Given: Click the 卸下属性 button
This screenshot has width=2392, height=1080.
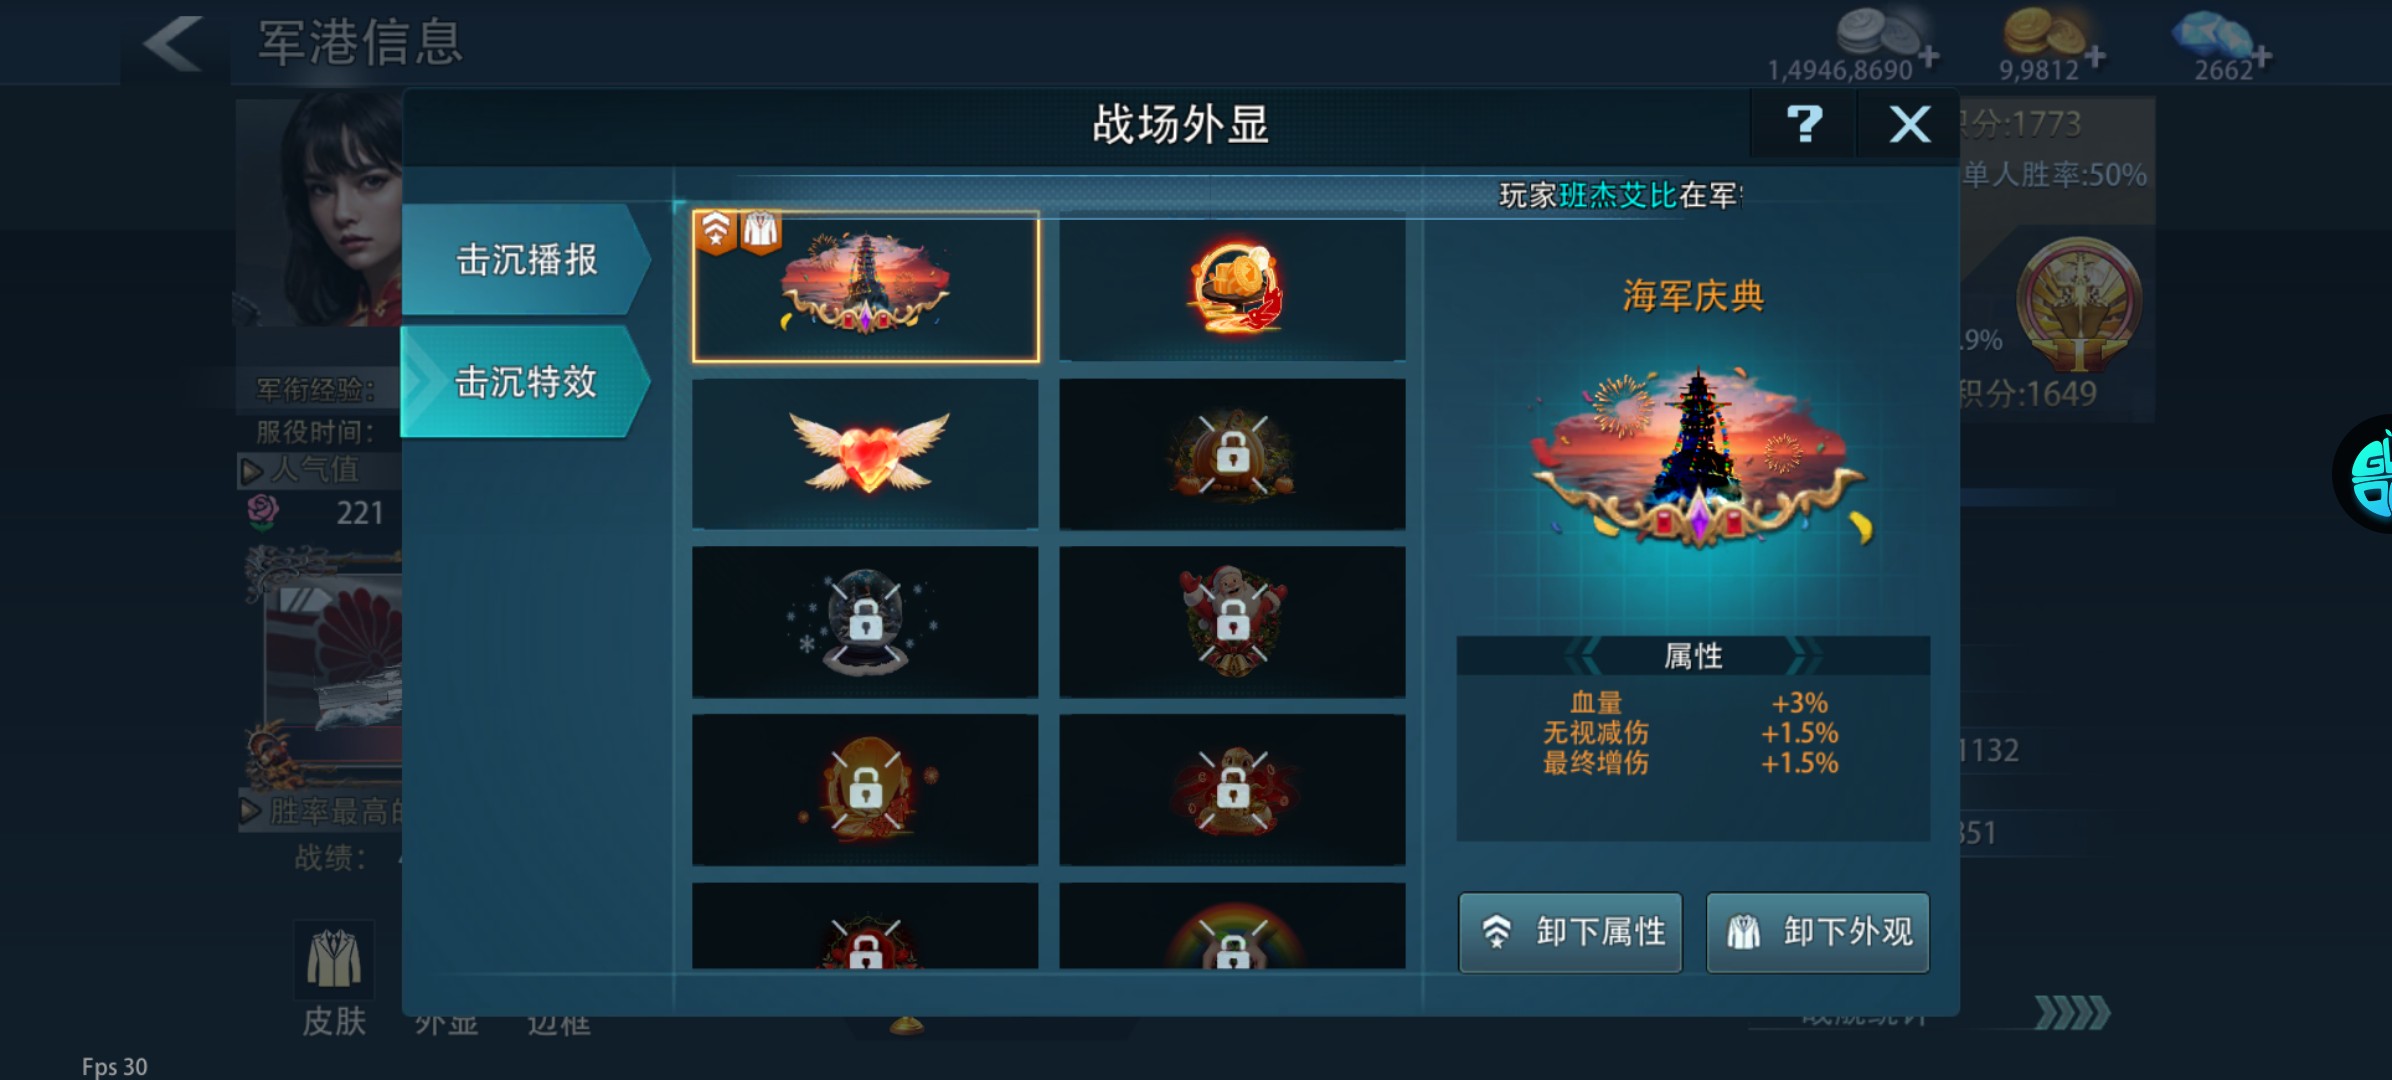Looking at the screenshot, I should coord(1570,932).
